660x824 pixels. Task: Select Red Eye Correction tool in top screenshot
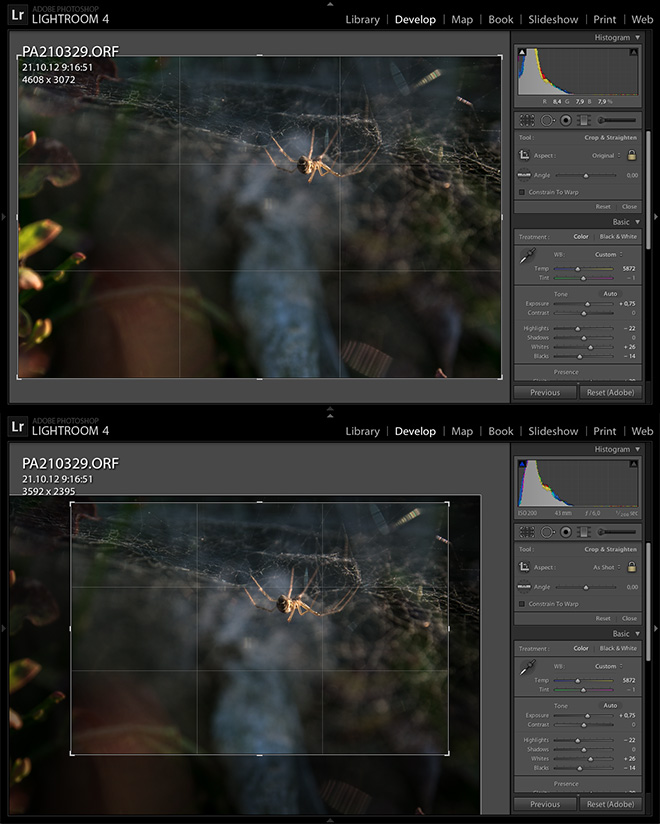[x=566, y=120]
